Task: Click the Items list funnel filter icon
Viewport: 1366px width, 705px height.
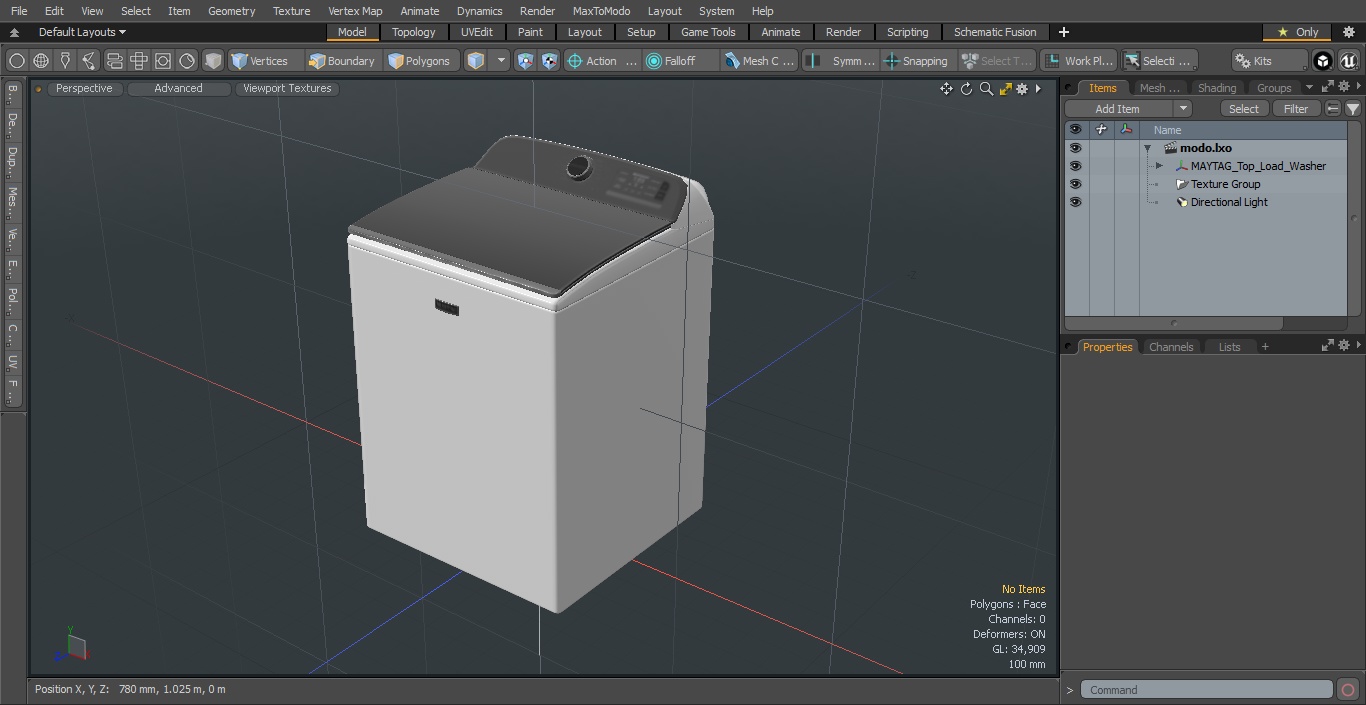Action: pyautogui.click(x=1352, y=109)
